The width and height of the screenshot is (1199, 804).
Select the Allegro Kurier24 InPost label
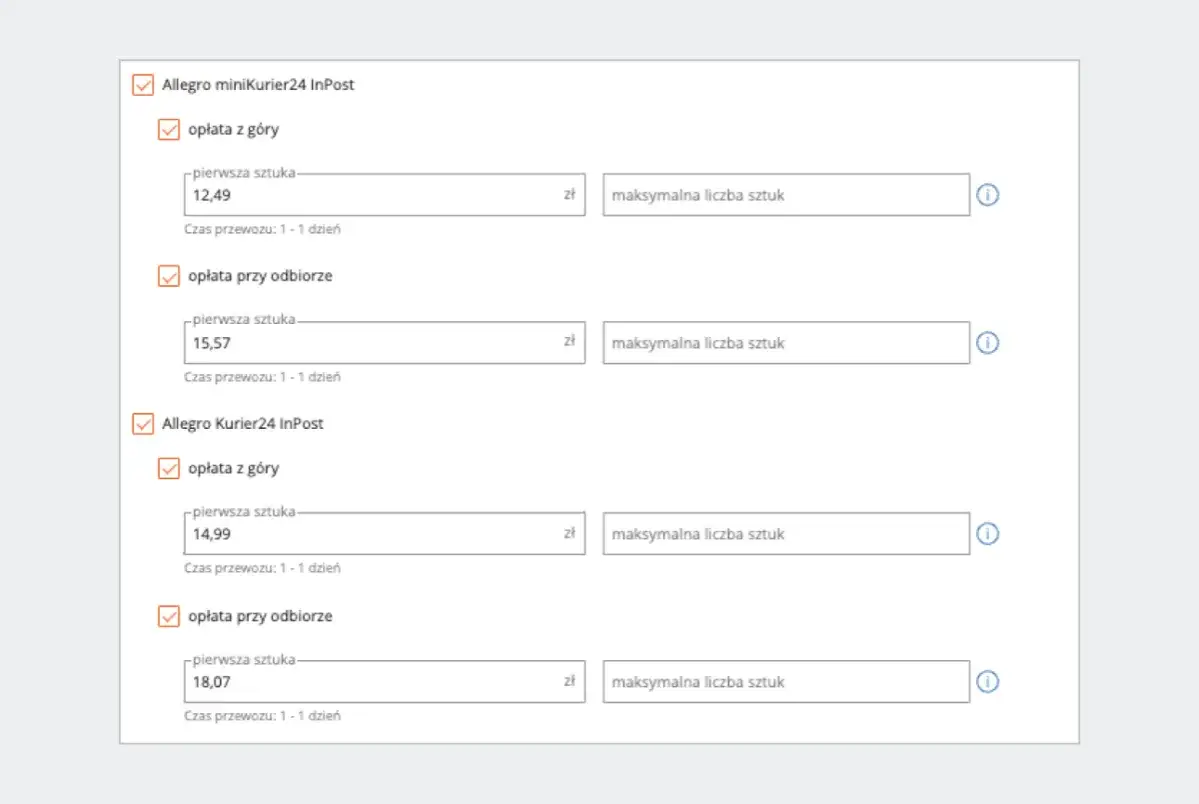242,424
